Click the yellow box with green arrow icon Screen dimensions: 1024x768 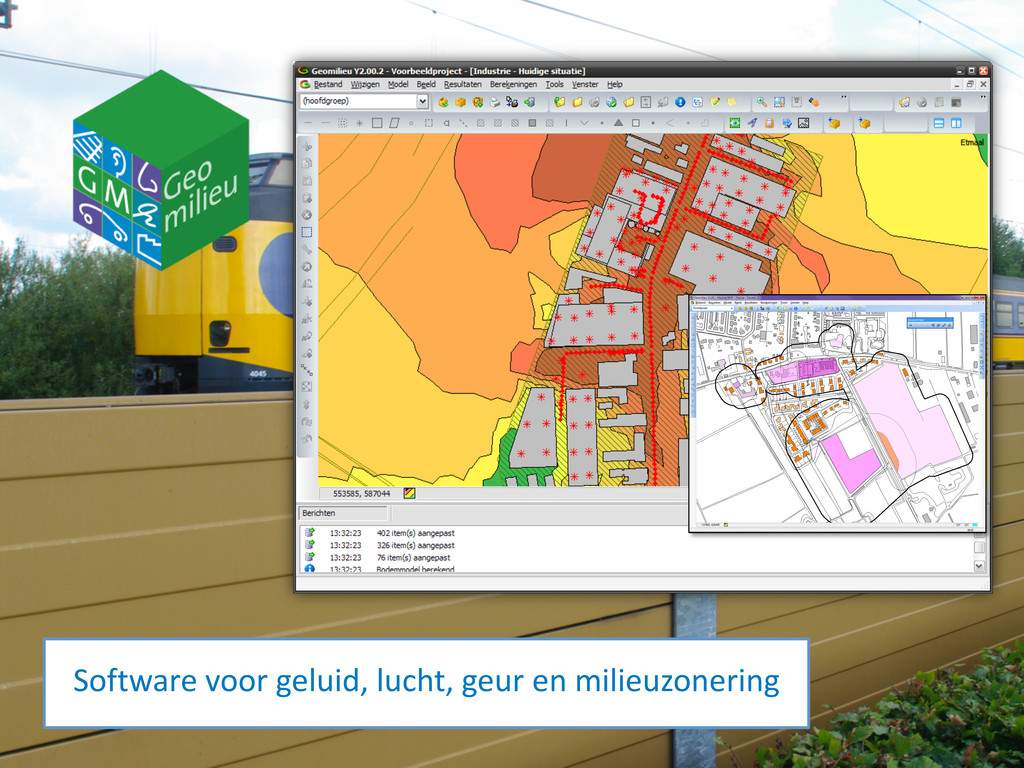(x=443, y=102)
